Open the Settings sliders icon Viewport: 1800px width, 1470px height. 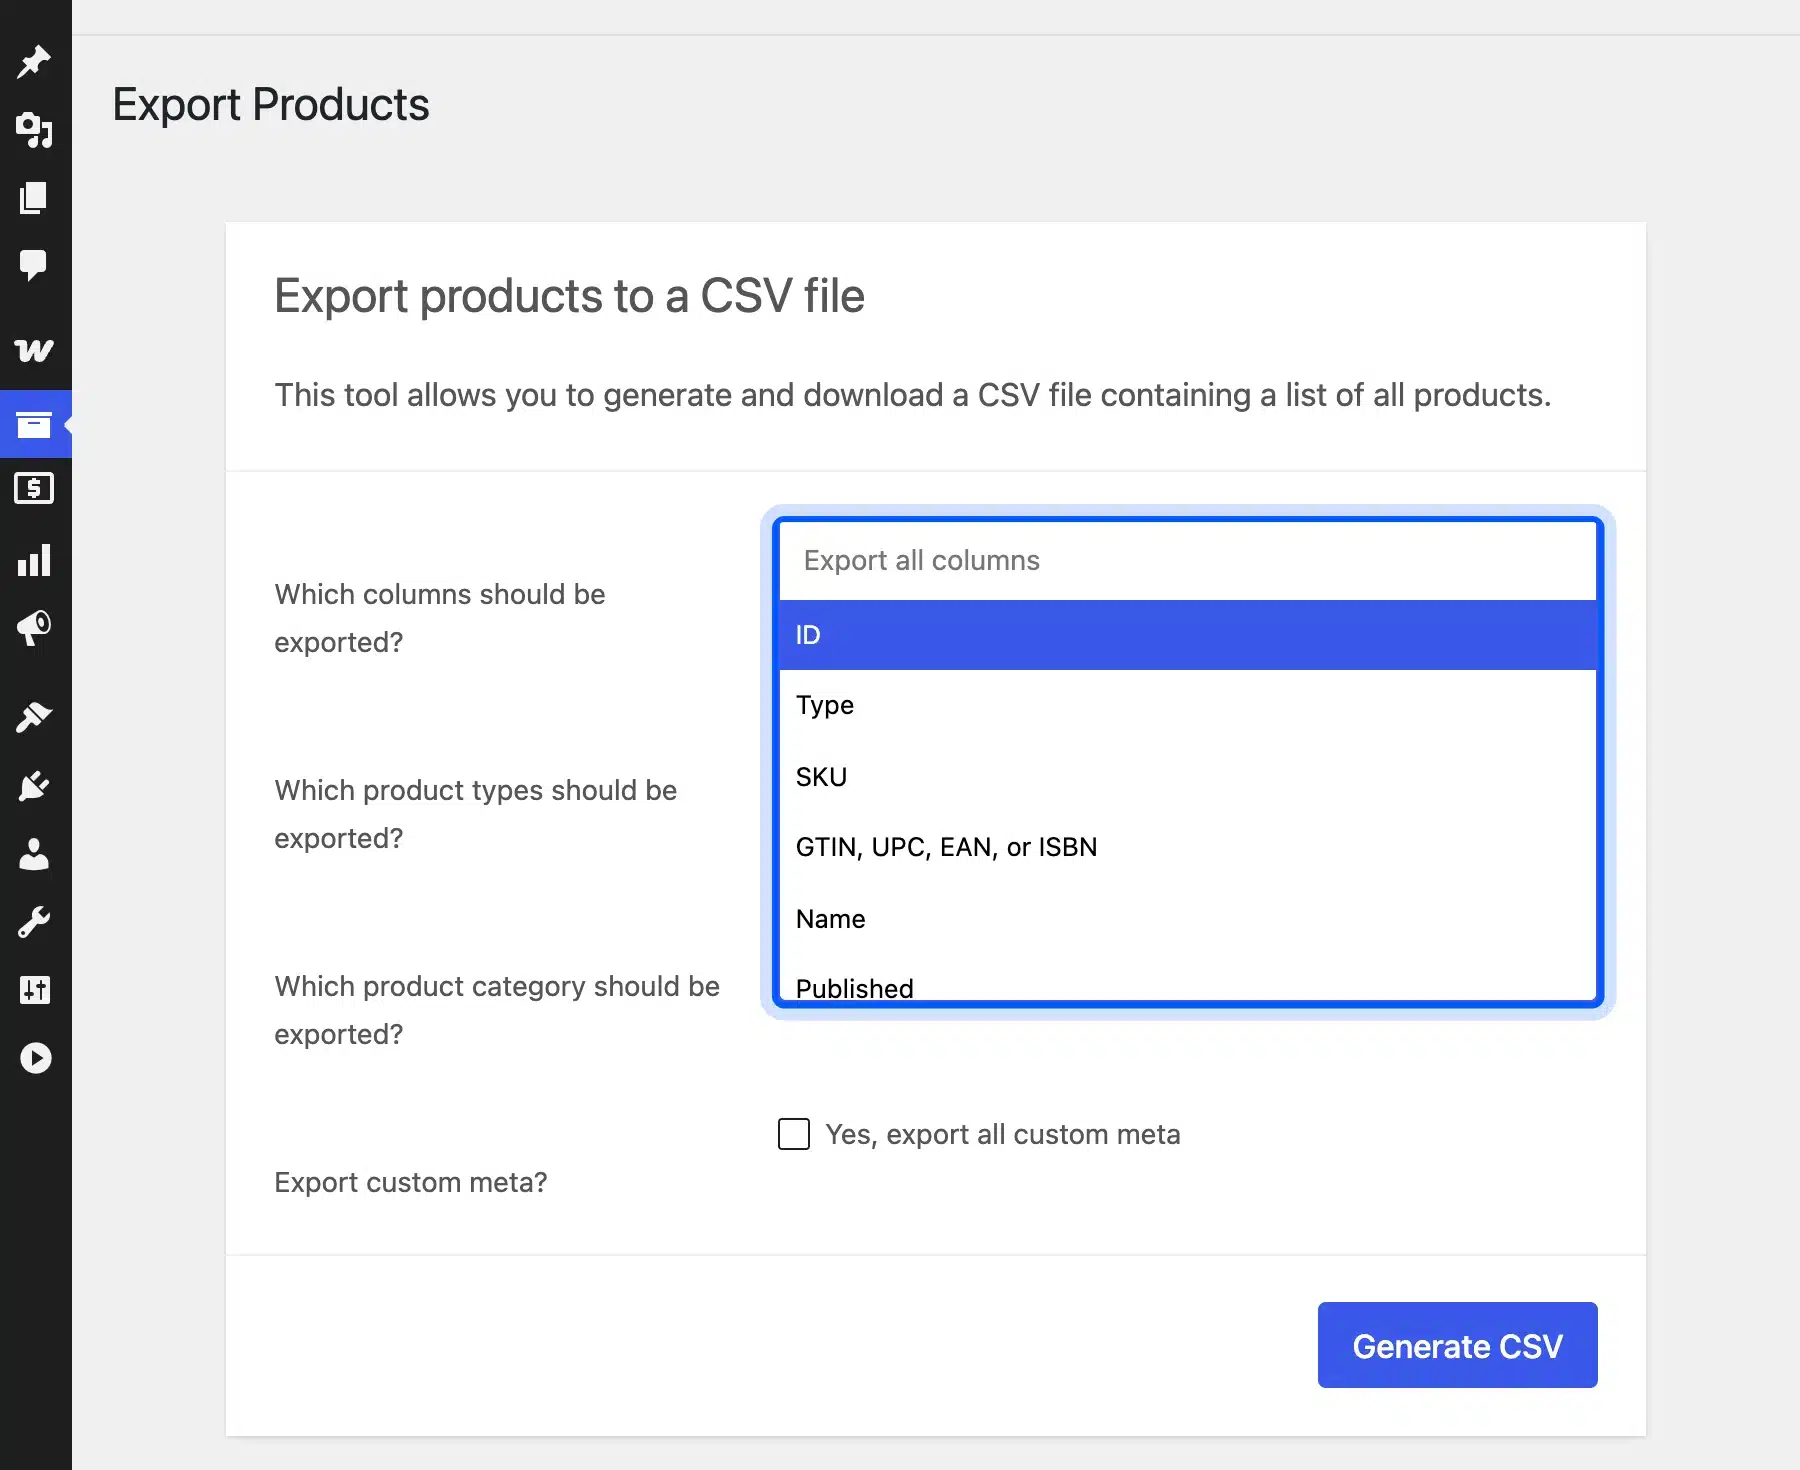tap(34, 990)
